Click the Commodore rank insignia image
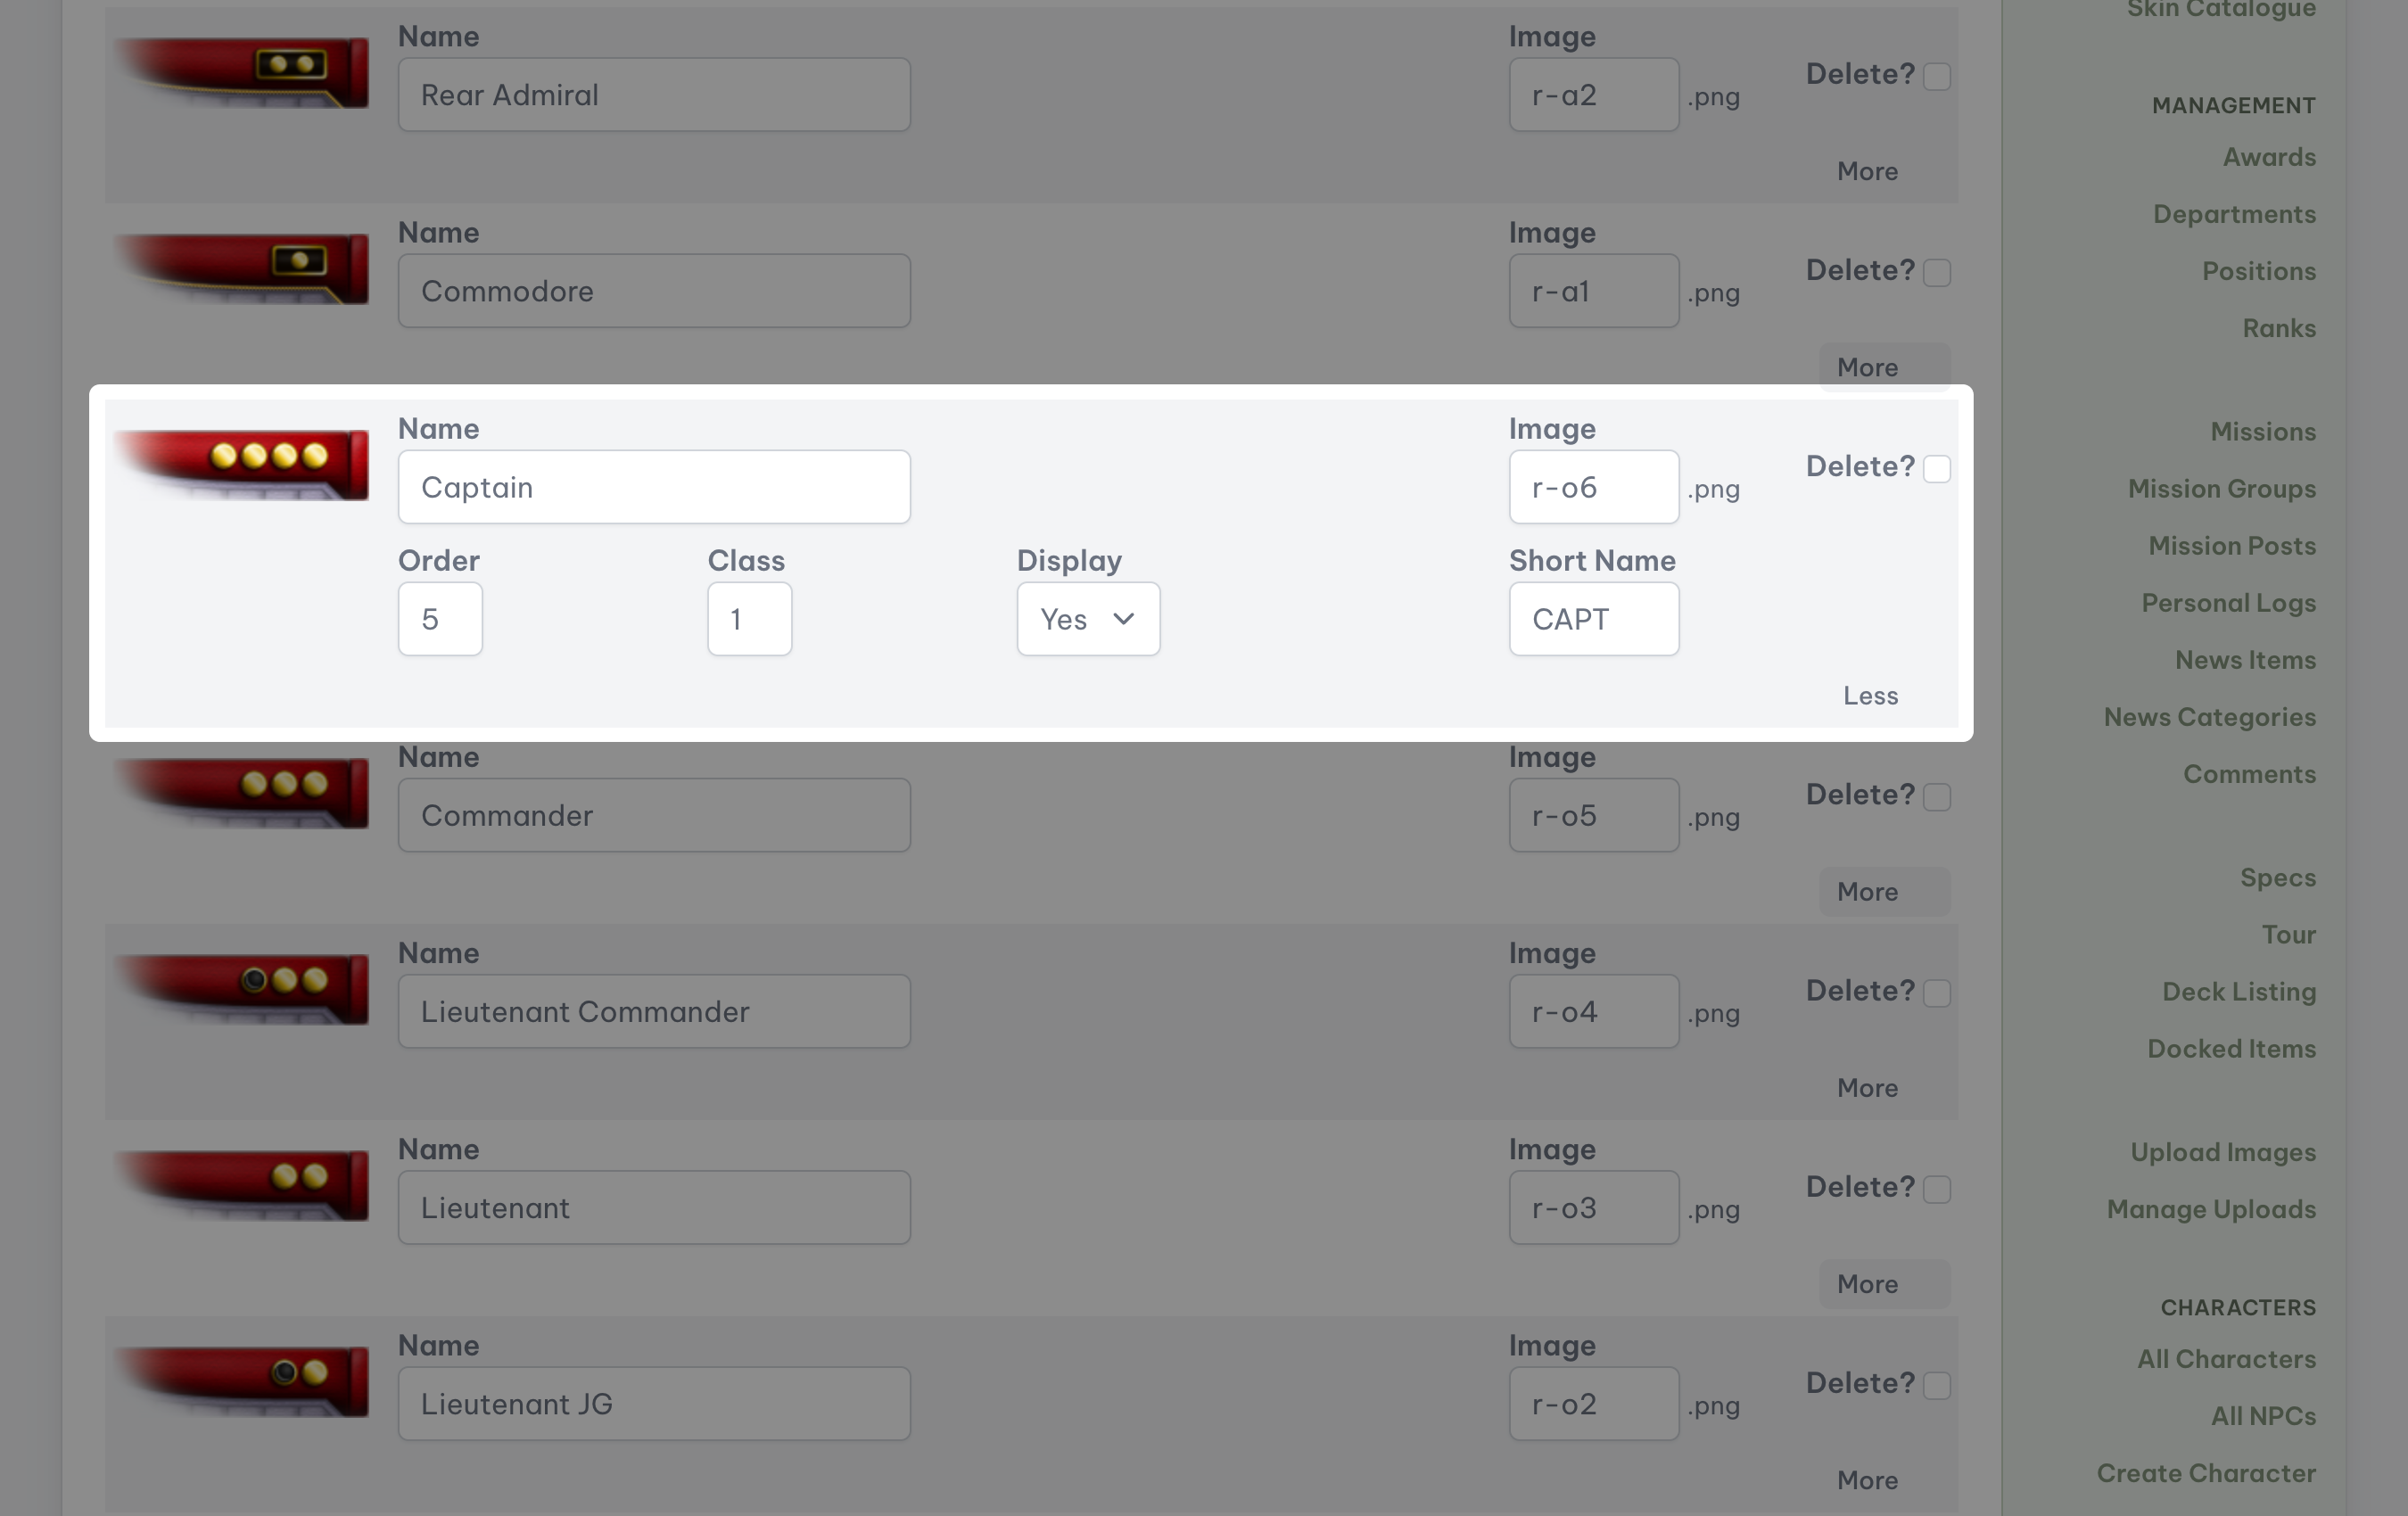 coord(243,269)
